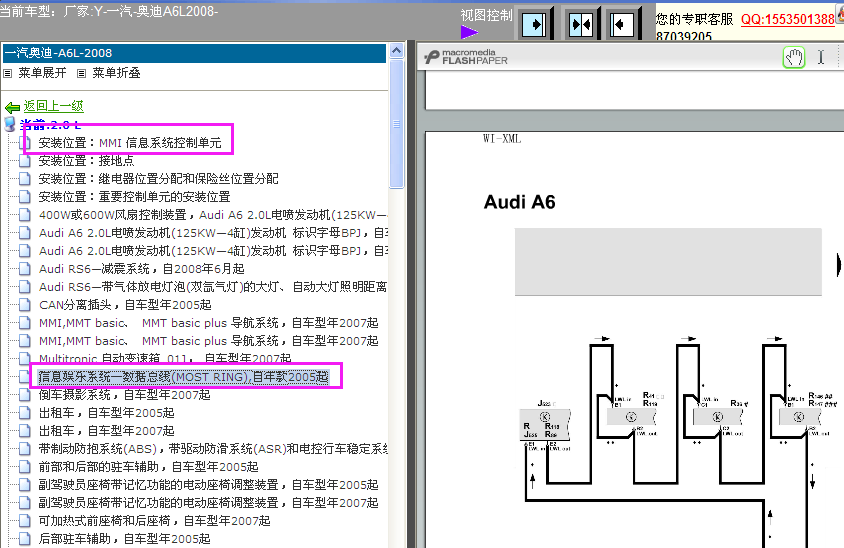Click the collapse-left view control icon
The image size is (844, 548).
(623, 22)
